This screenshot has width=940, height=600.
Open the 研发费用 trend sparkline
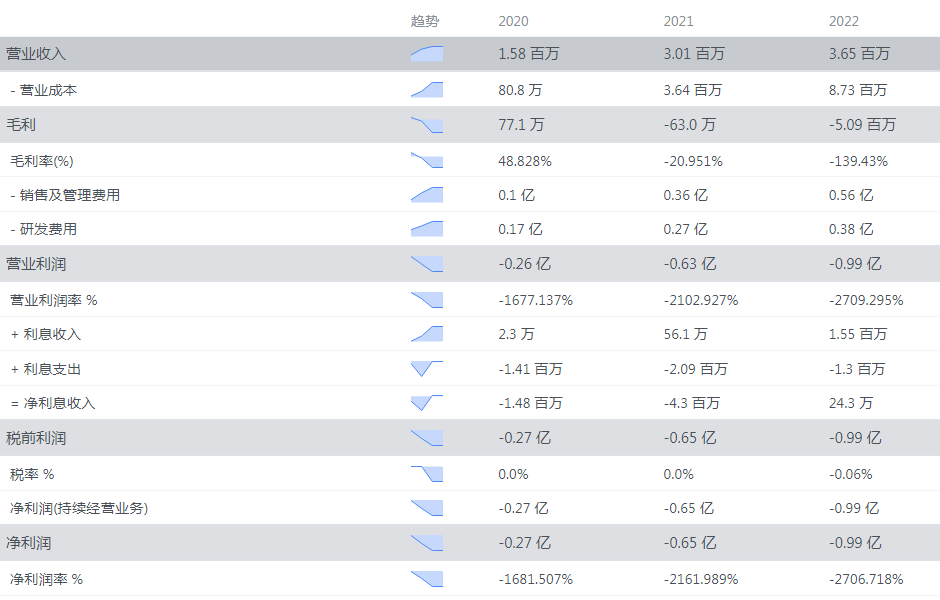427,229
